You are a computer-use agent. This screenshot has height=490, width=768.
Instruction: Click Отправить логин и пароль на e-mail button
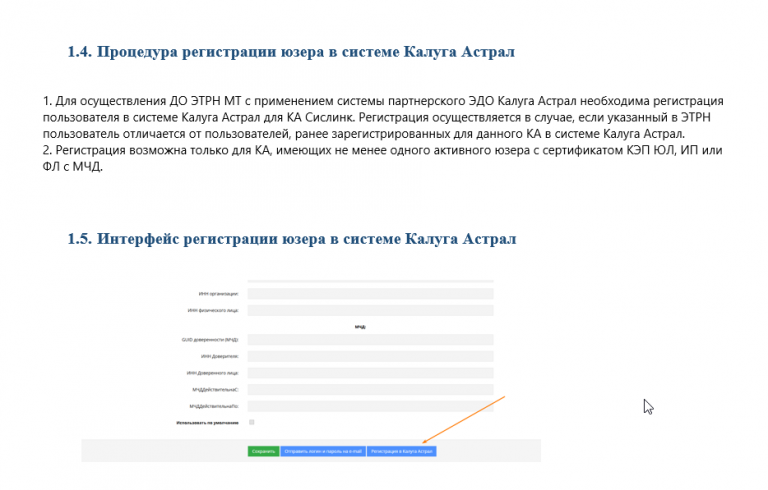323,451
